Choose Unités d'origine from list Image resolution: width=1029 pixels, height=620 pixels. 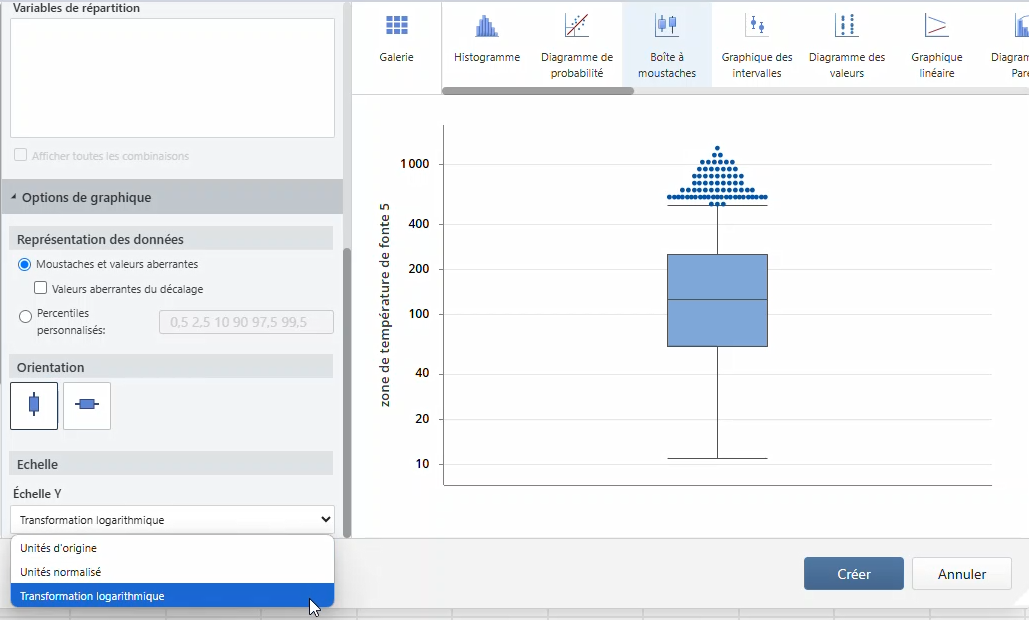[x=59, y=548]
